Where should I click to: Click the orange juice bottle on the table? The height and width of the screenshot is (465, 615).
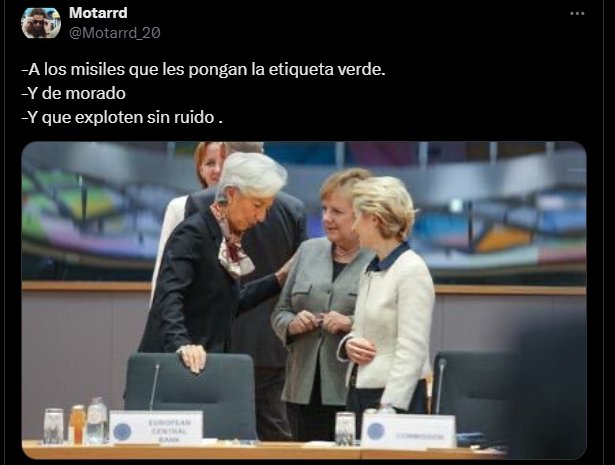tap(77, 424)
